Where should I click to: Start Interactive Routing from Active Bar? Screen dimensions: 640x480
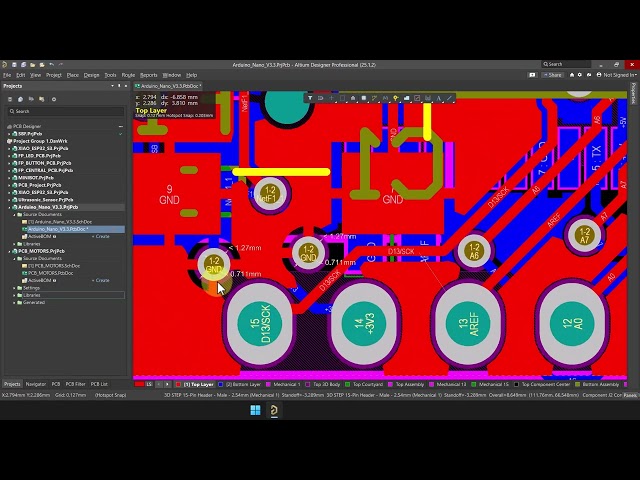[x=374, y=98]
